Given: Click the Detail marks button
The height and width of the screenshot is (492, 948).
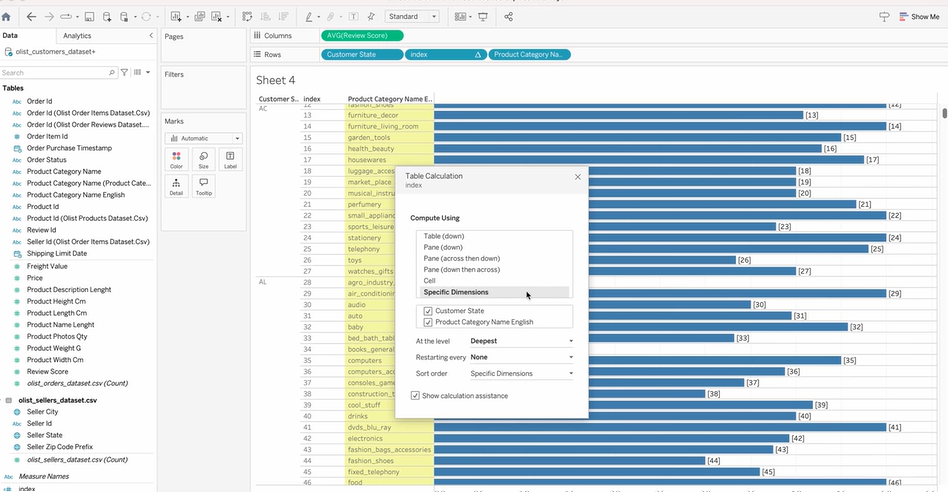Looking at the screenshot, I should (176, 185).
